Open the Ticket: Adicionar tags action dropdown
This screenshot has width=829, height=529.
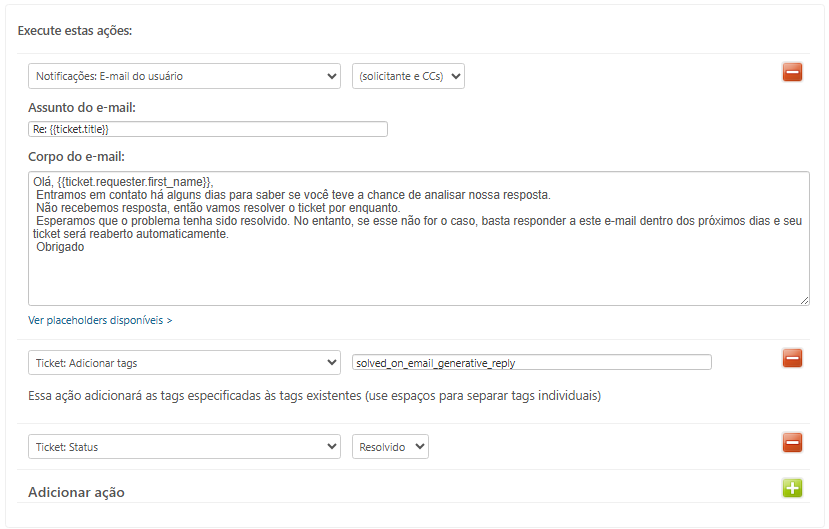coord(184,362)
